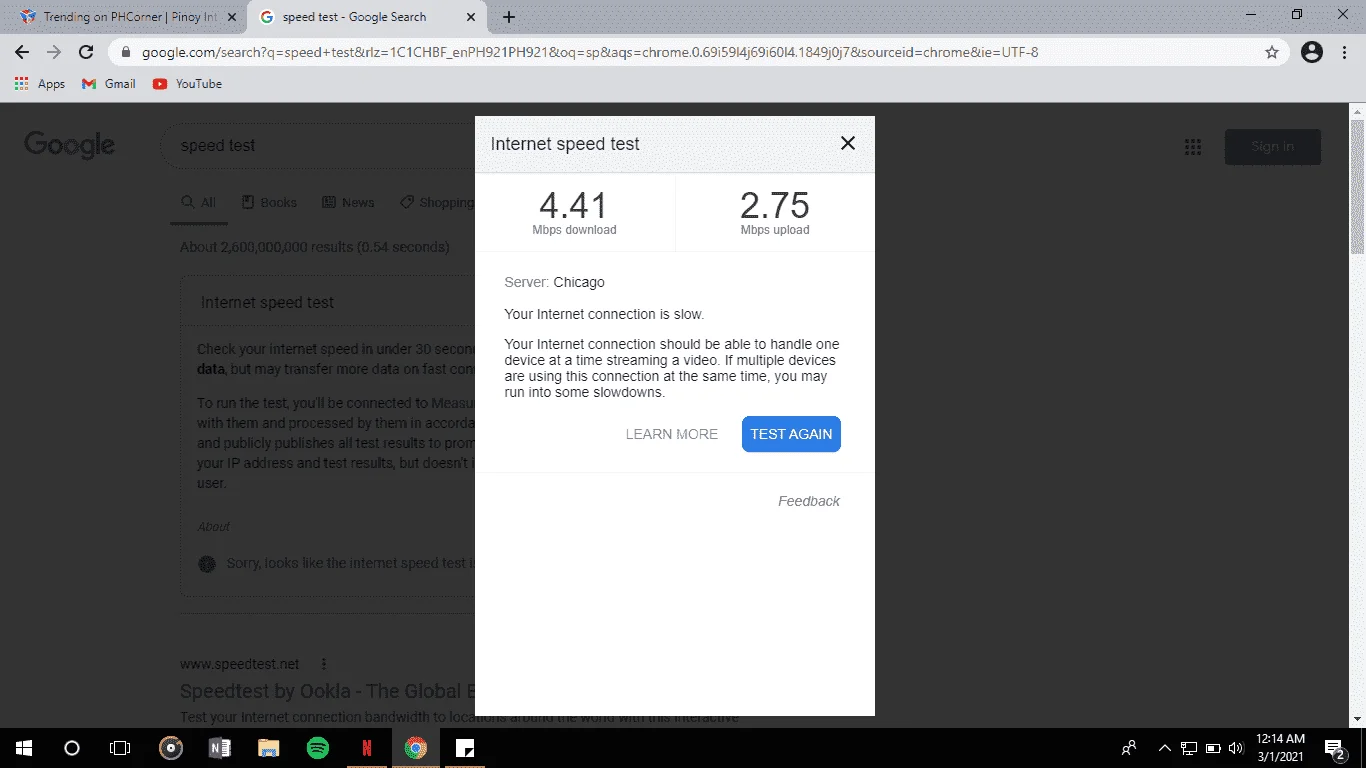The height and width of the screenshot is (768, 1366).
Task: Open Apps bookmark shortcut
Action: pyautogui.click(x=40, y=84)
